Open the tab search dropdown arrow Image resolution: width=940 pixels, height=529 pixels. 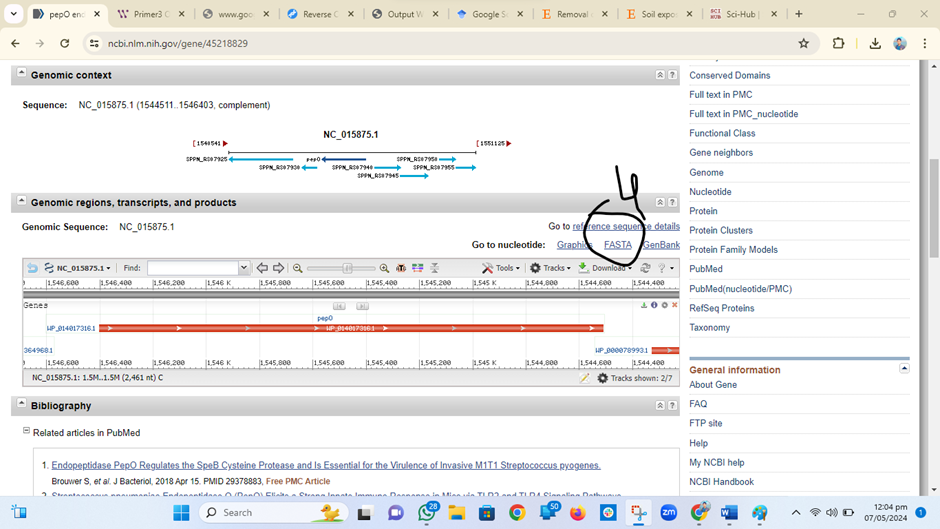[x=13, y=14]
